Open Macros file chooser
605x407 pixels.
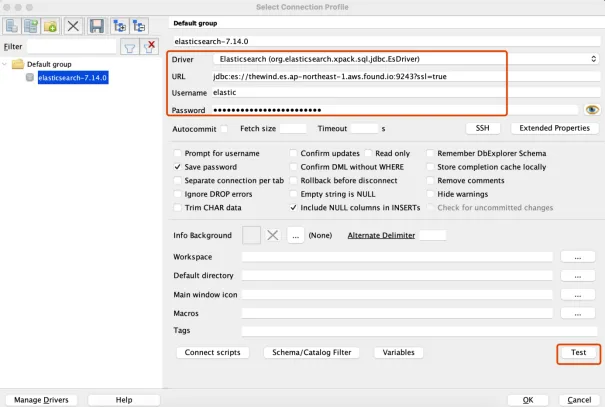coord(578,314)
